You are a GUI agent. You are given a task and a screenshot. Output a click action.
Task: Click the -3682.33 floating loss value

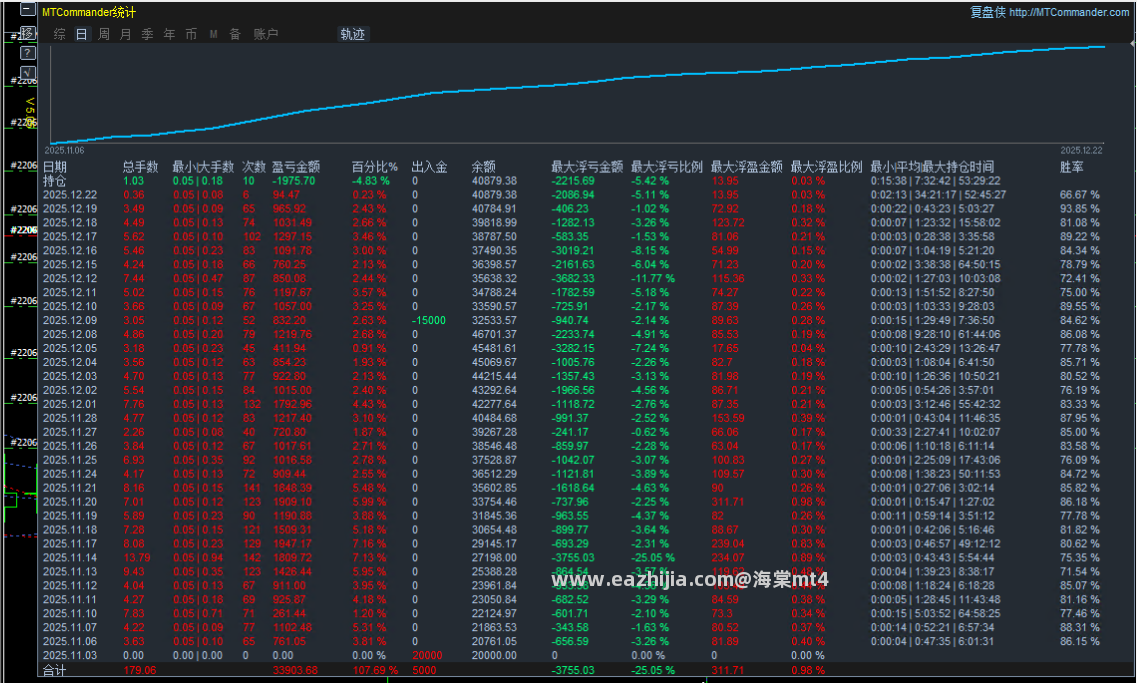(x=573, y=278)
